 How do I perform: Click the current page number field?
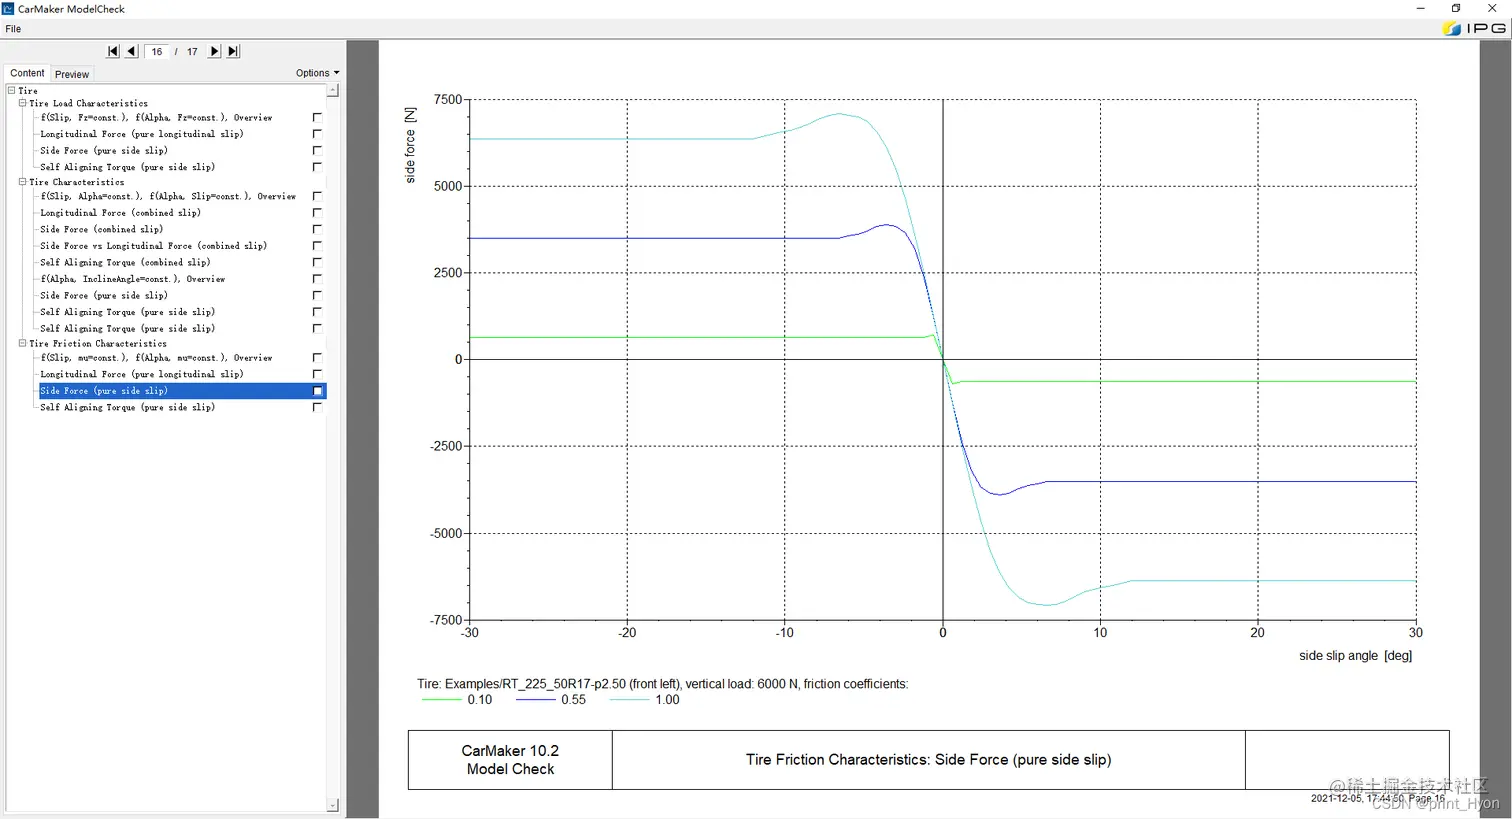tap(157, 52)
